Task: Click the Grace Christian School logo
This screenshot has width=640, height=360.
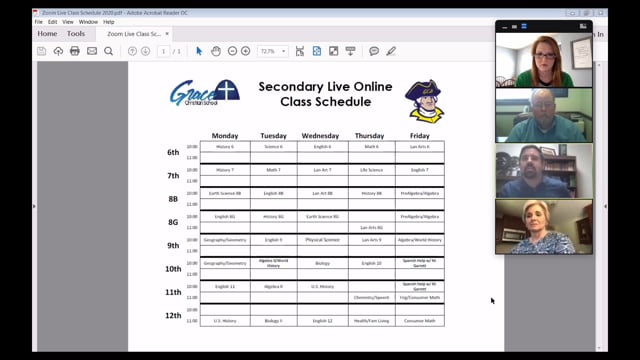Action: pyautogui.click(x=205, y=93)
